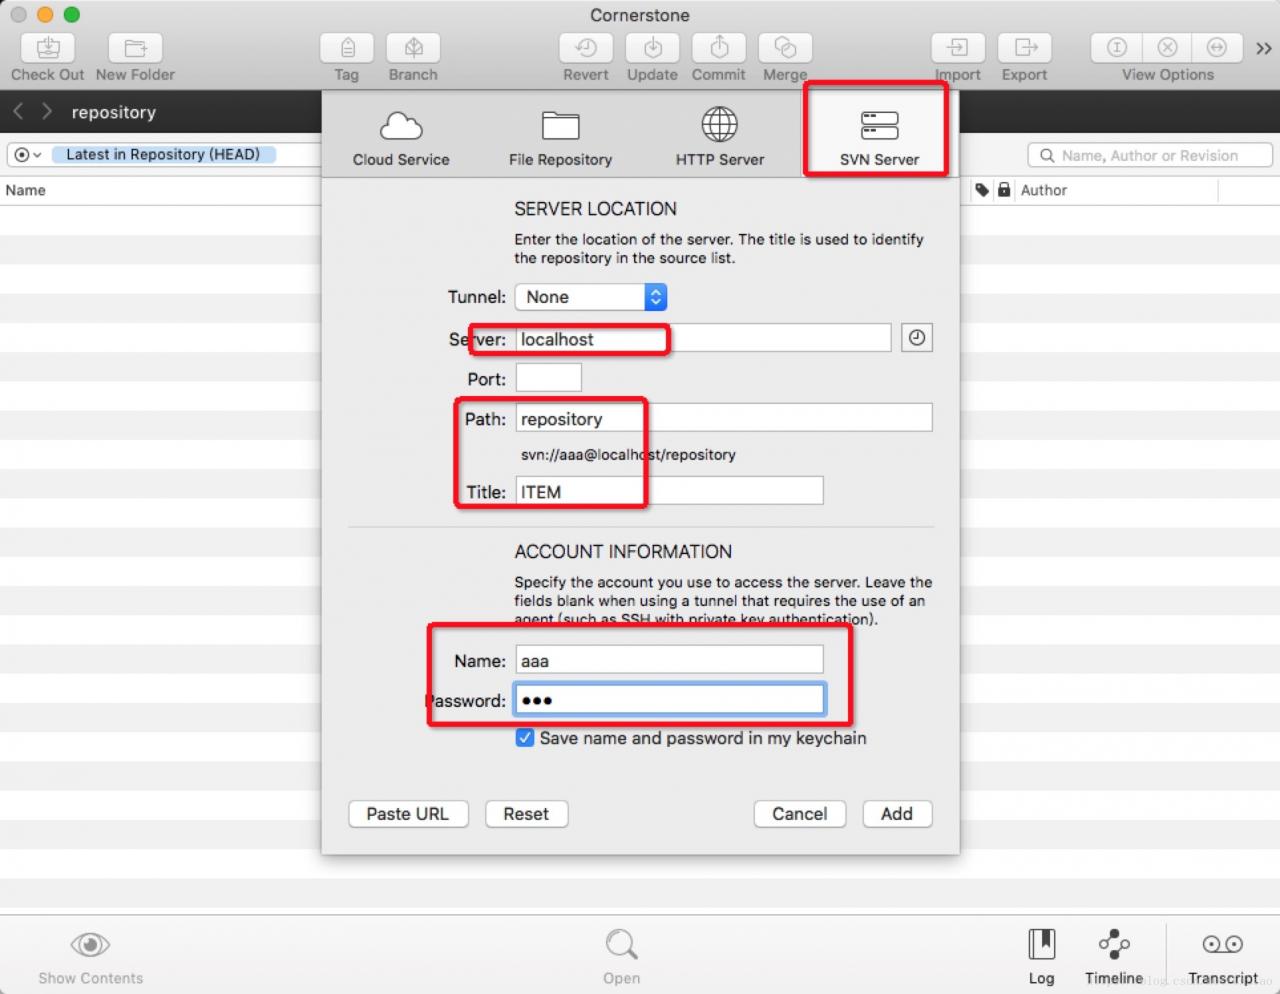Click the account Name field
This screenshot has width=1280, height=994.
(669, 660)
